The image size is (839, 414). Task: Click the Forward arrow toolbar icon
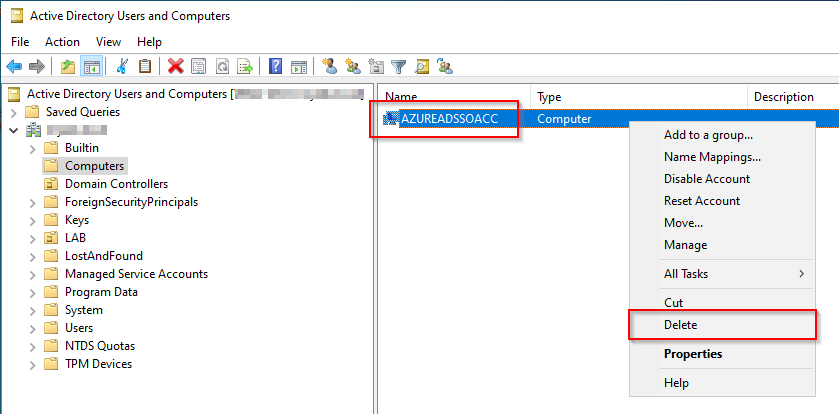point(36,66)
